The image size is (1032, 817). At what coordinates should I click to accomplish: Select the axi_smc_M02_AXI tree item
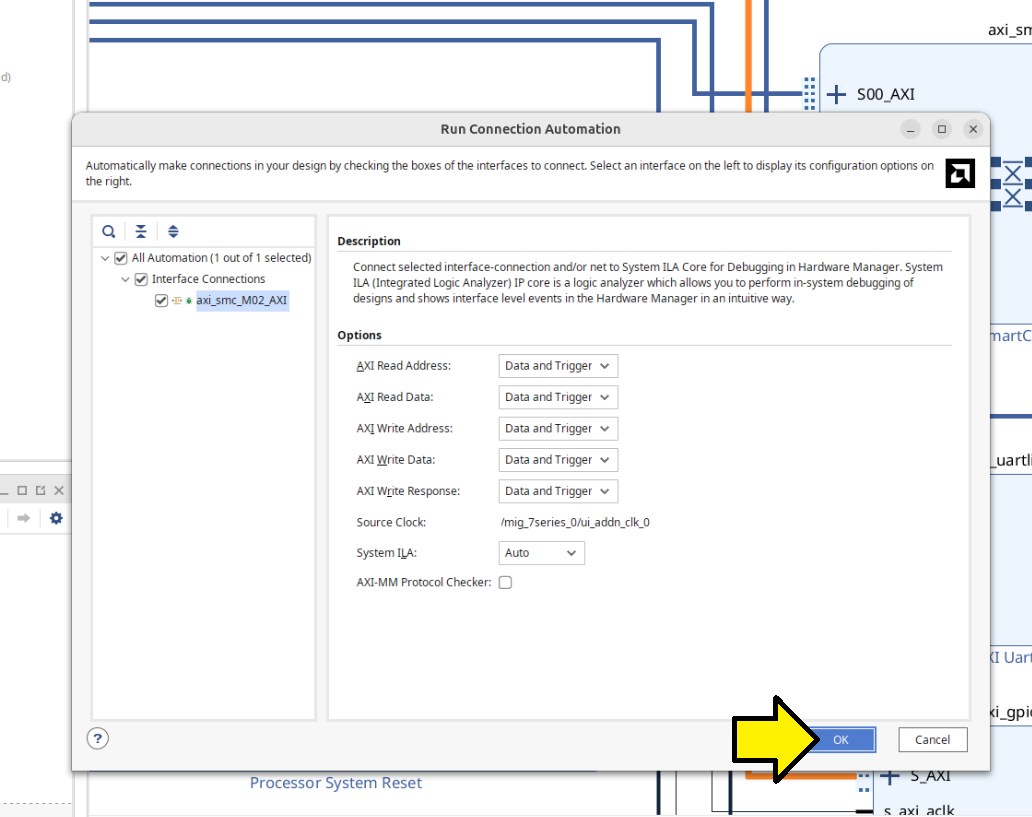pyautogui.click(x=241, y=300)
